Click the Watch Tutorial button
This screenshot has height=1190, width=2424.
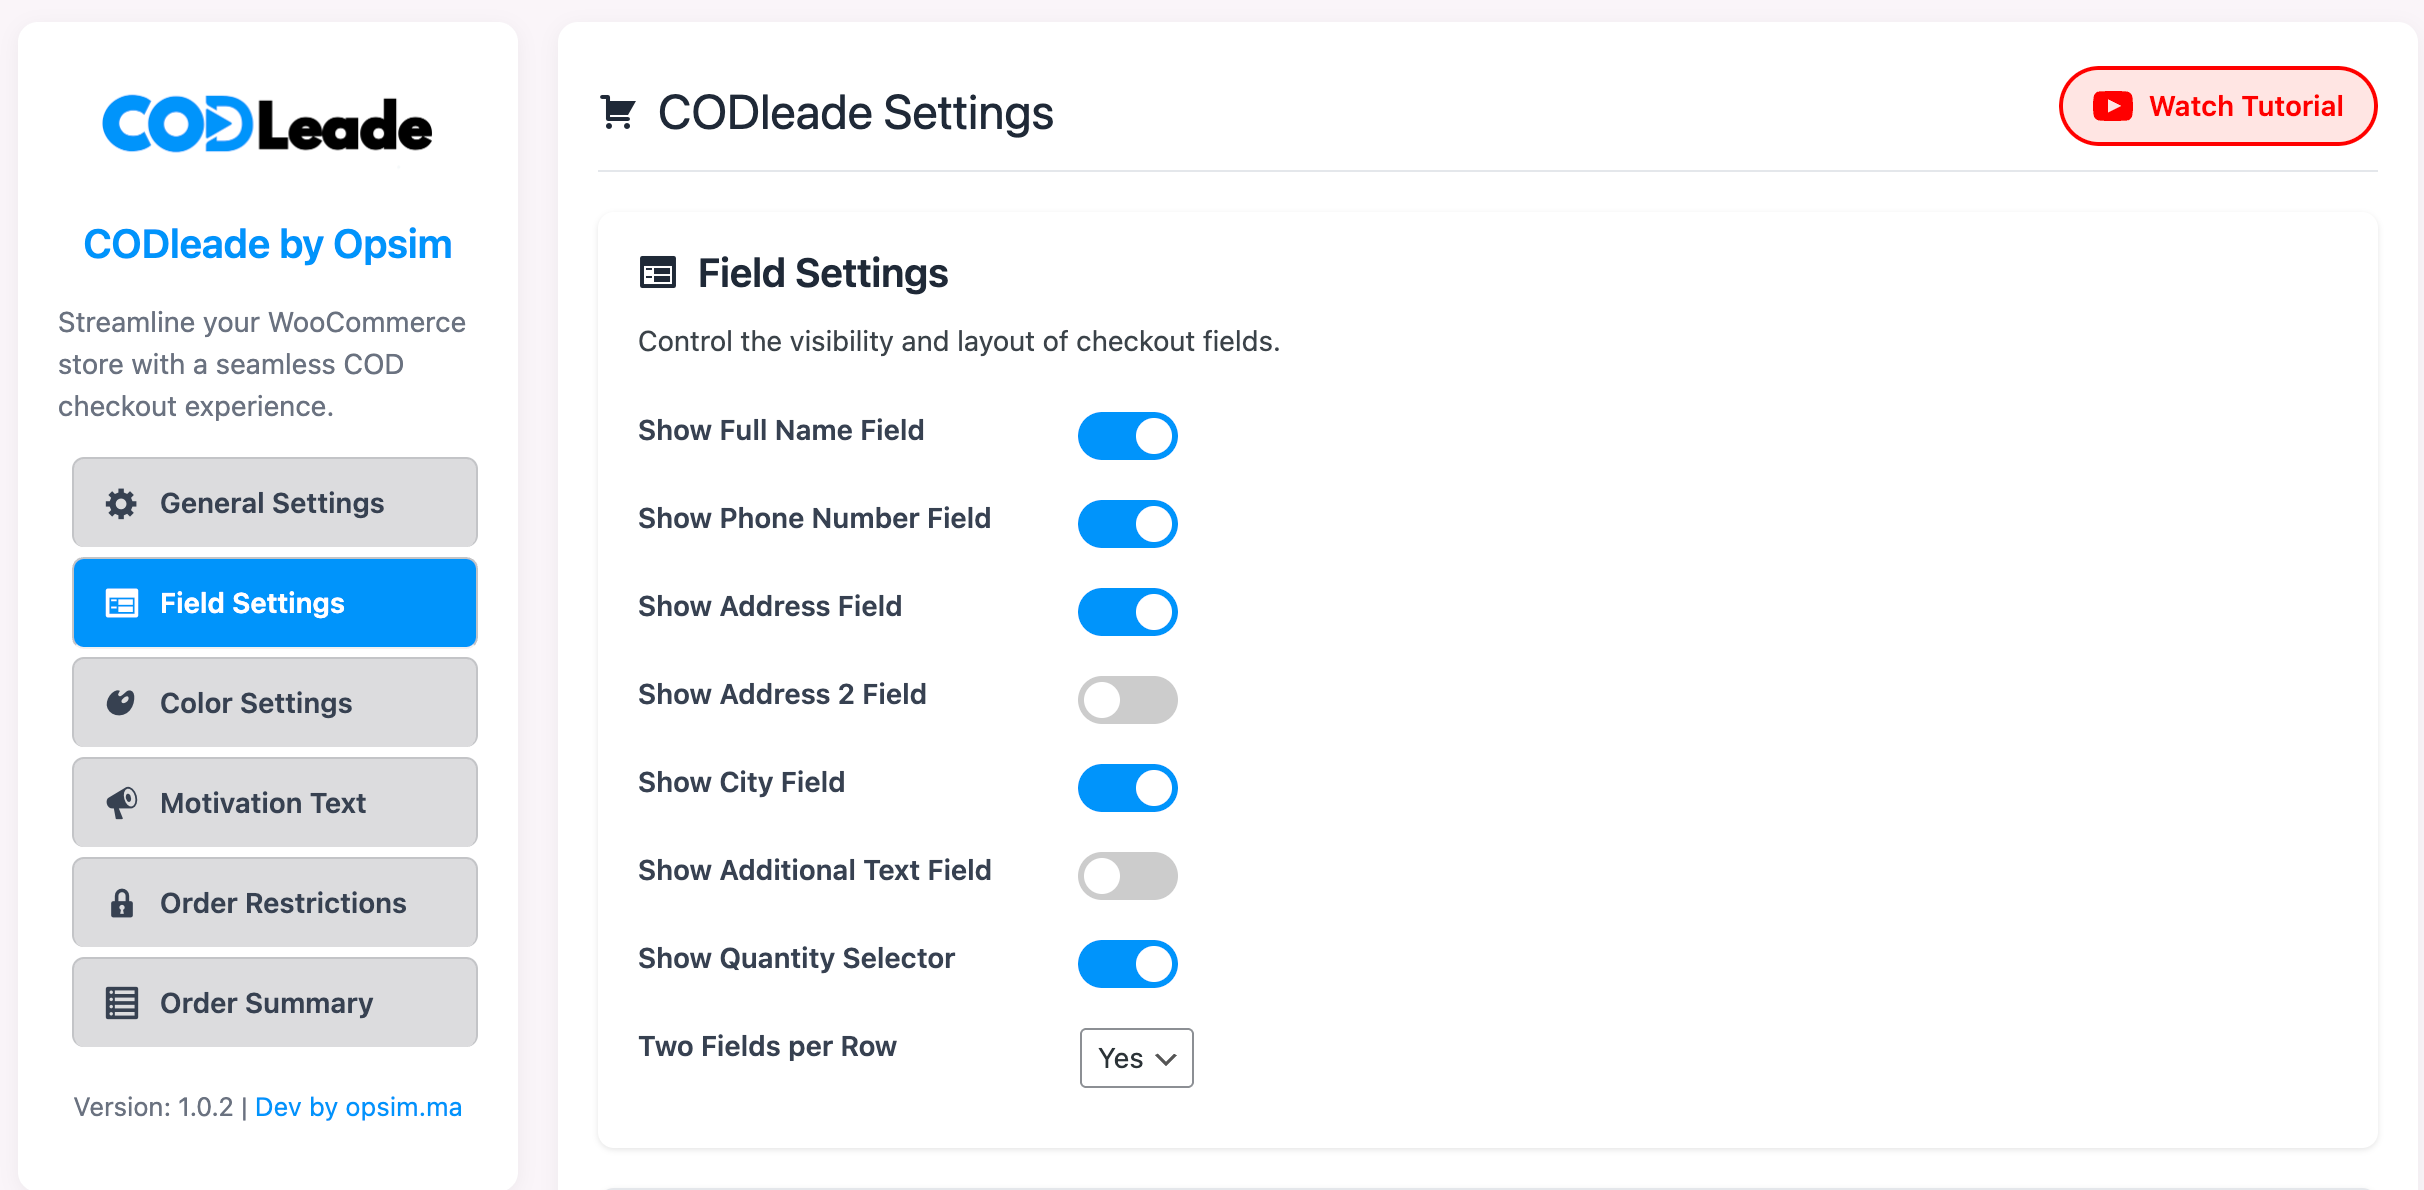[x=2218, y=106]
